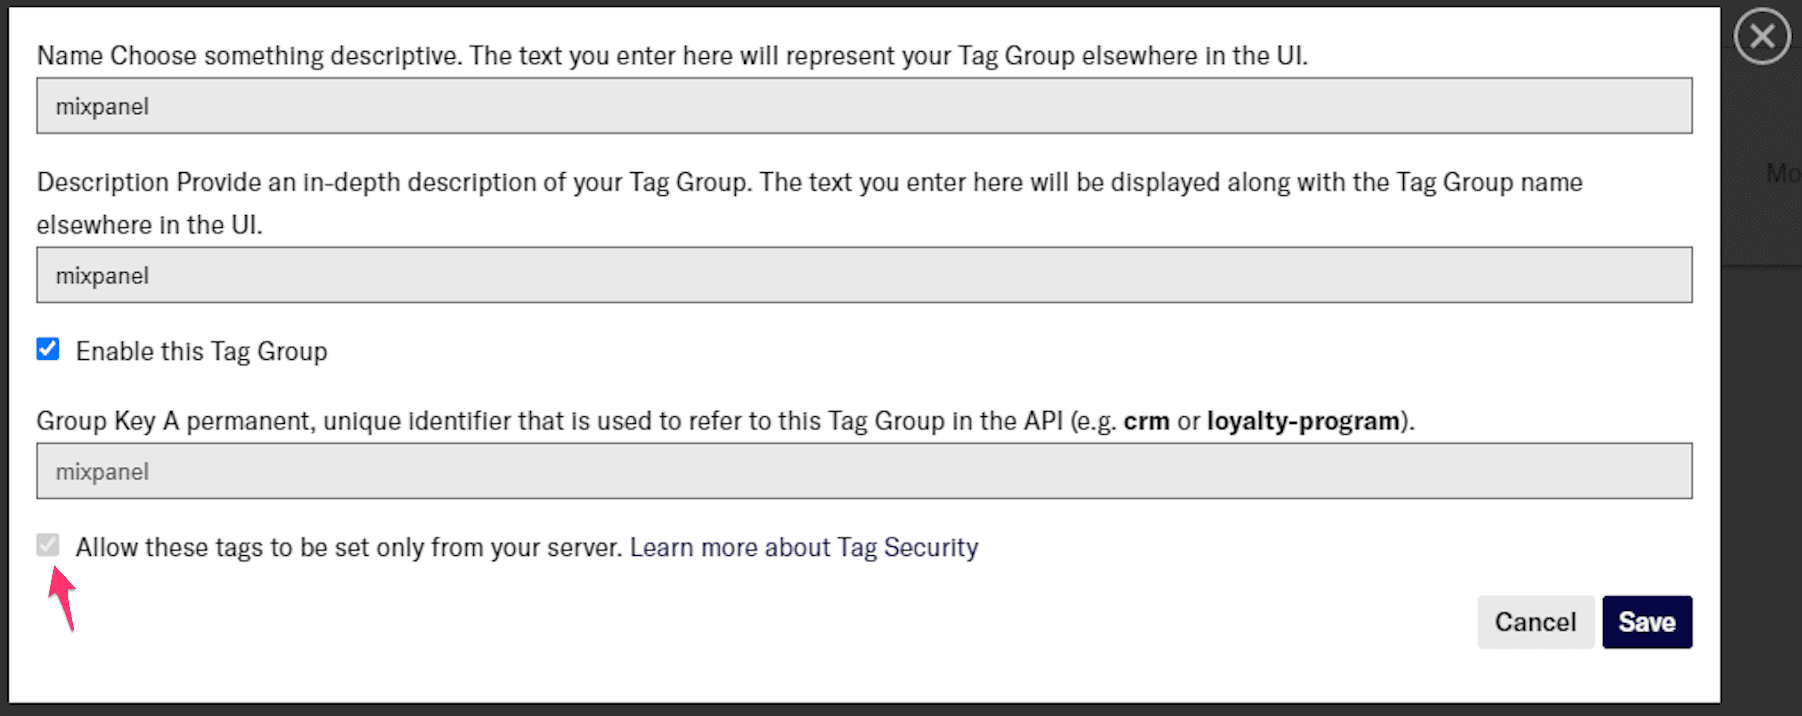
Task: Click the bold "crm" example text
Action: click(x=1146, y=421)
